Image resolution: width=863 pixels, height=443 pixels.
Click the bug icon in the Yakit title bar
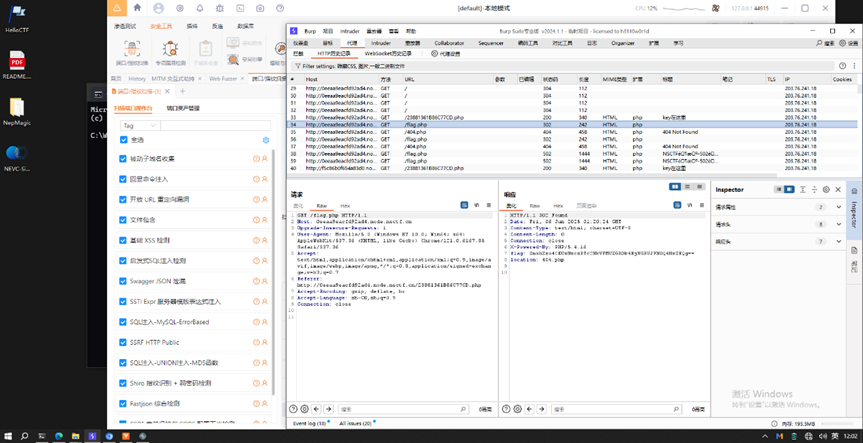[220, 8]
